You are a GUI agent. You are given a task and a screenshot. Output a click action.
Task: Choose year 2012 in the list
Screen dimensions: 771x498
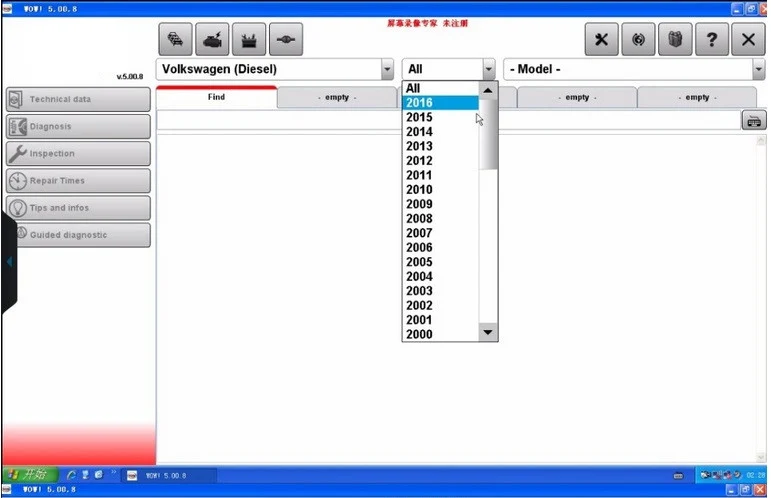coord(440,161)
